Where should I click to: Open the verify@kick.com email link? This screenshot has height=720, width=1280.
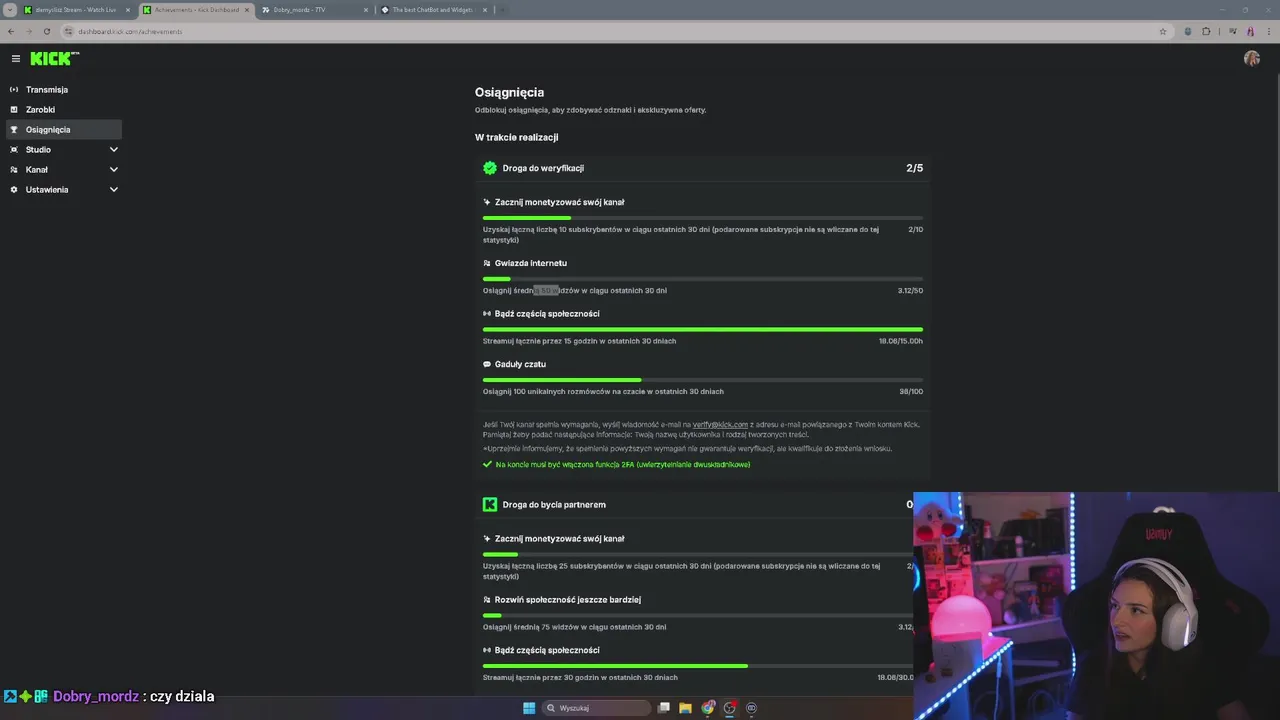pyautogui.click(x=720, y=425)
